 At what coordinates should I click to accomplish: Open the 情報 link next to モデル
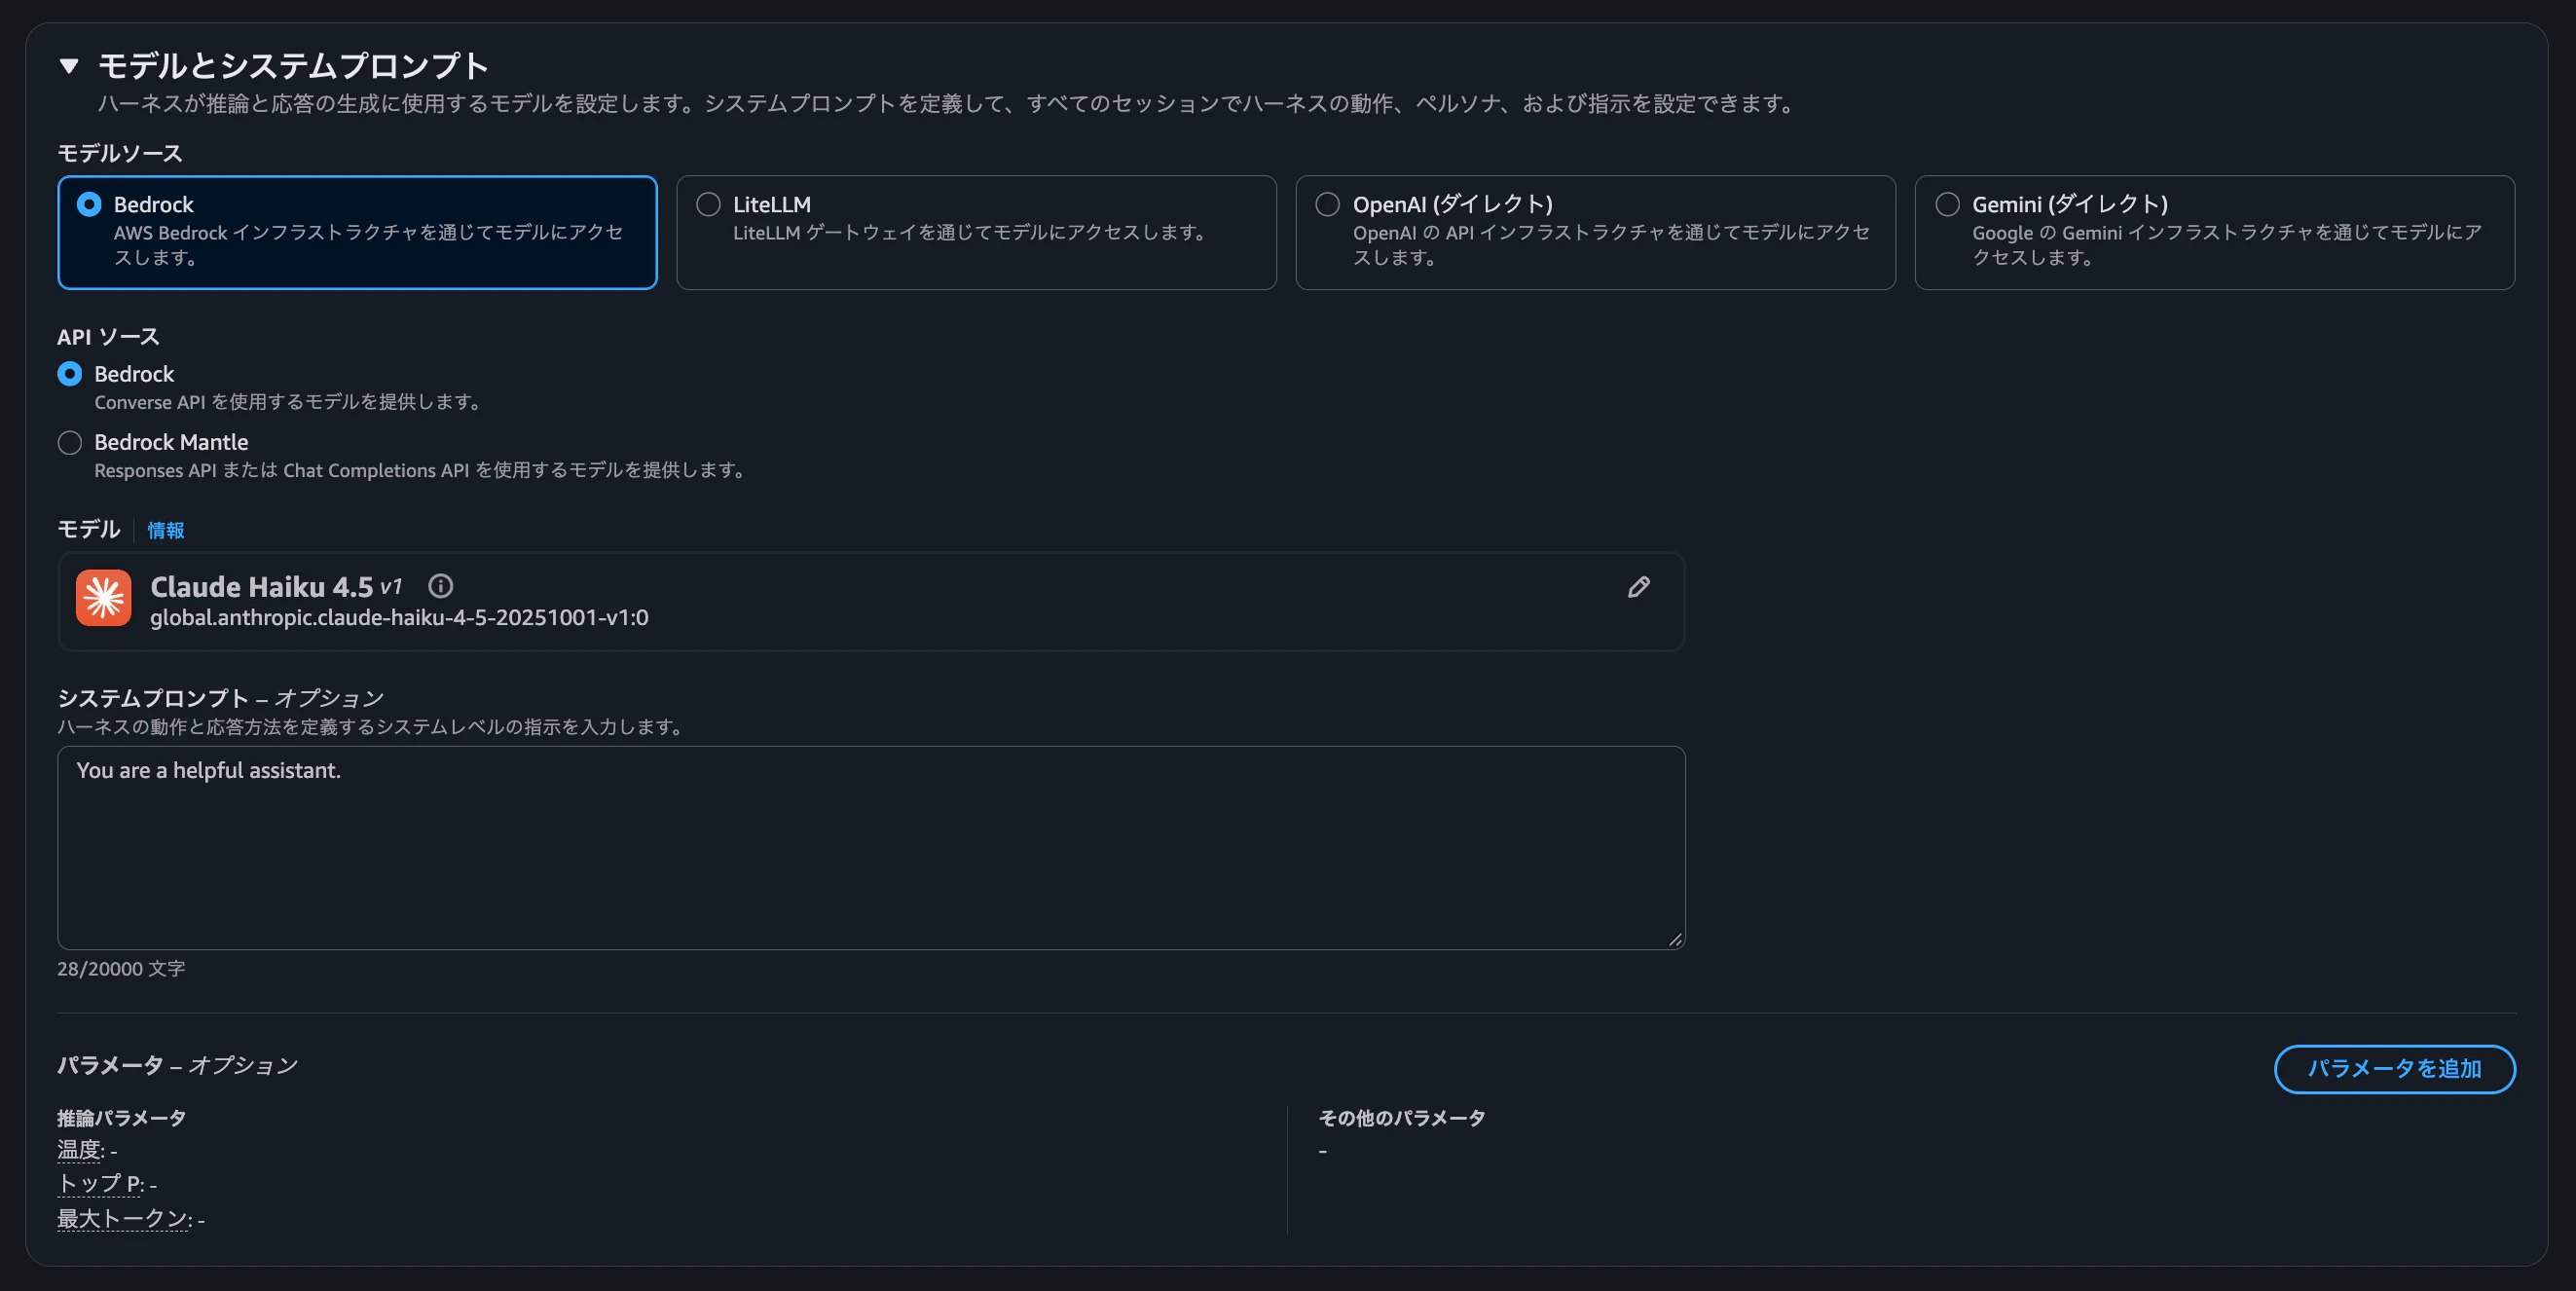point(166,530)
